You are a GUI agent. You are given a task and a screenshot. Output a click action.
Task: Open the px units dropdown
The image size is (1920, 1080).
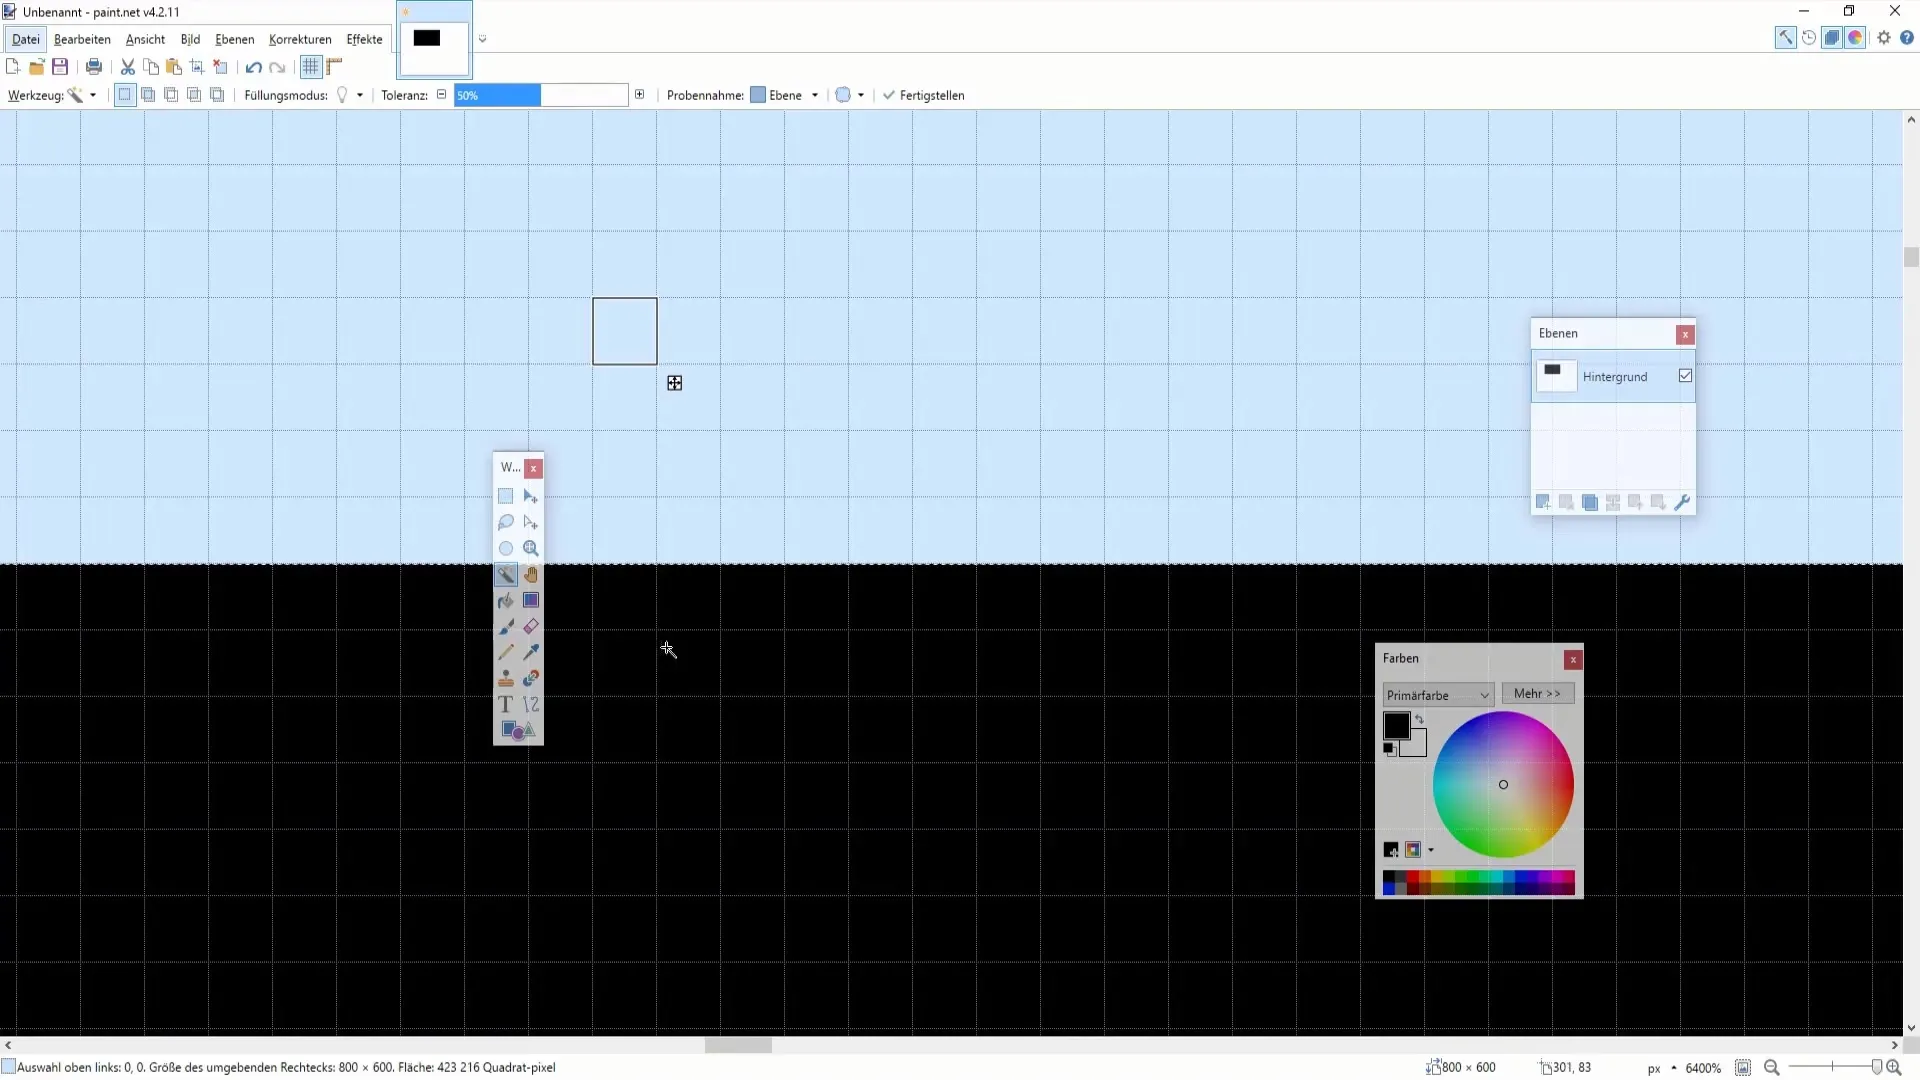[x=1662, y=1068]
